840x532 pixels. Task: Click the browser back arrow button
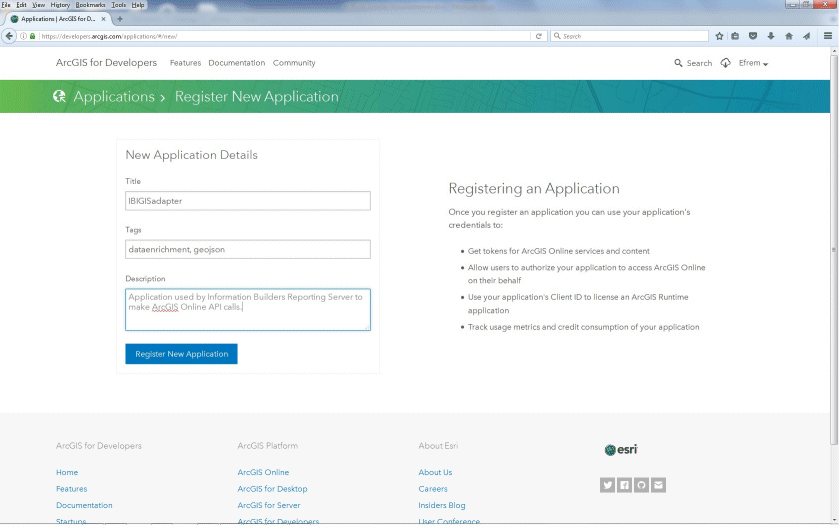(x=9, y=36)
